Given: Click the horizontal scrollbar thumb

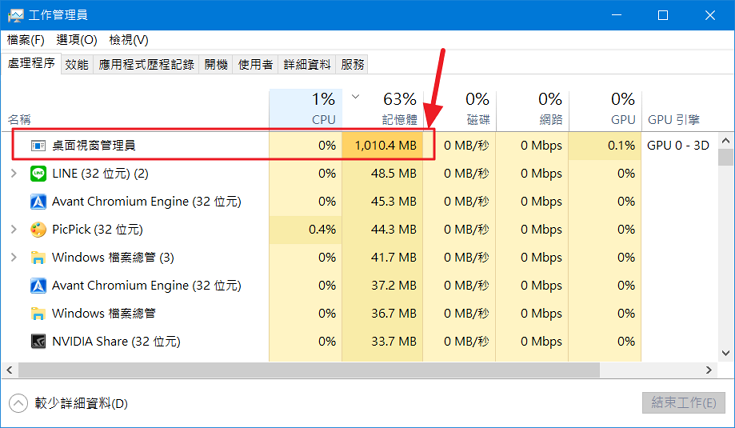Looking at the screenshot, I should tap(309, 370).
